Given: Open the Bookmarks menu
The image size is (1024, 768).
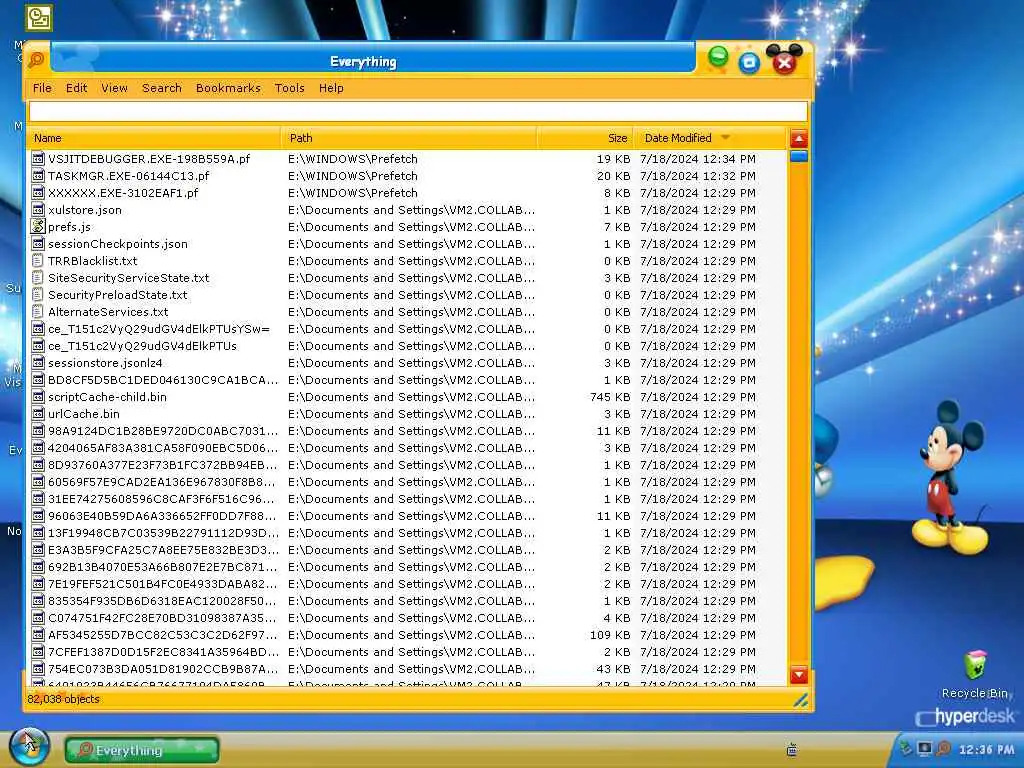Looking at the screenshot, I should click(228, 88).
